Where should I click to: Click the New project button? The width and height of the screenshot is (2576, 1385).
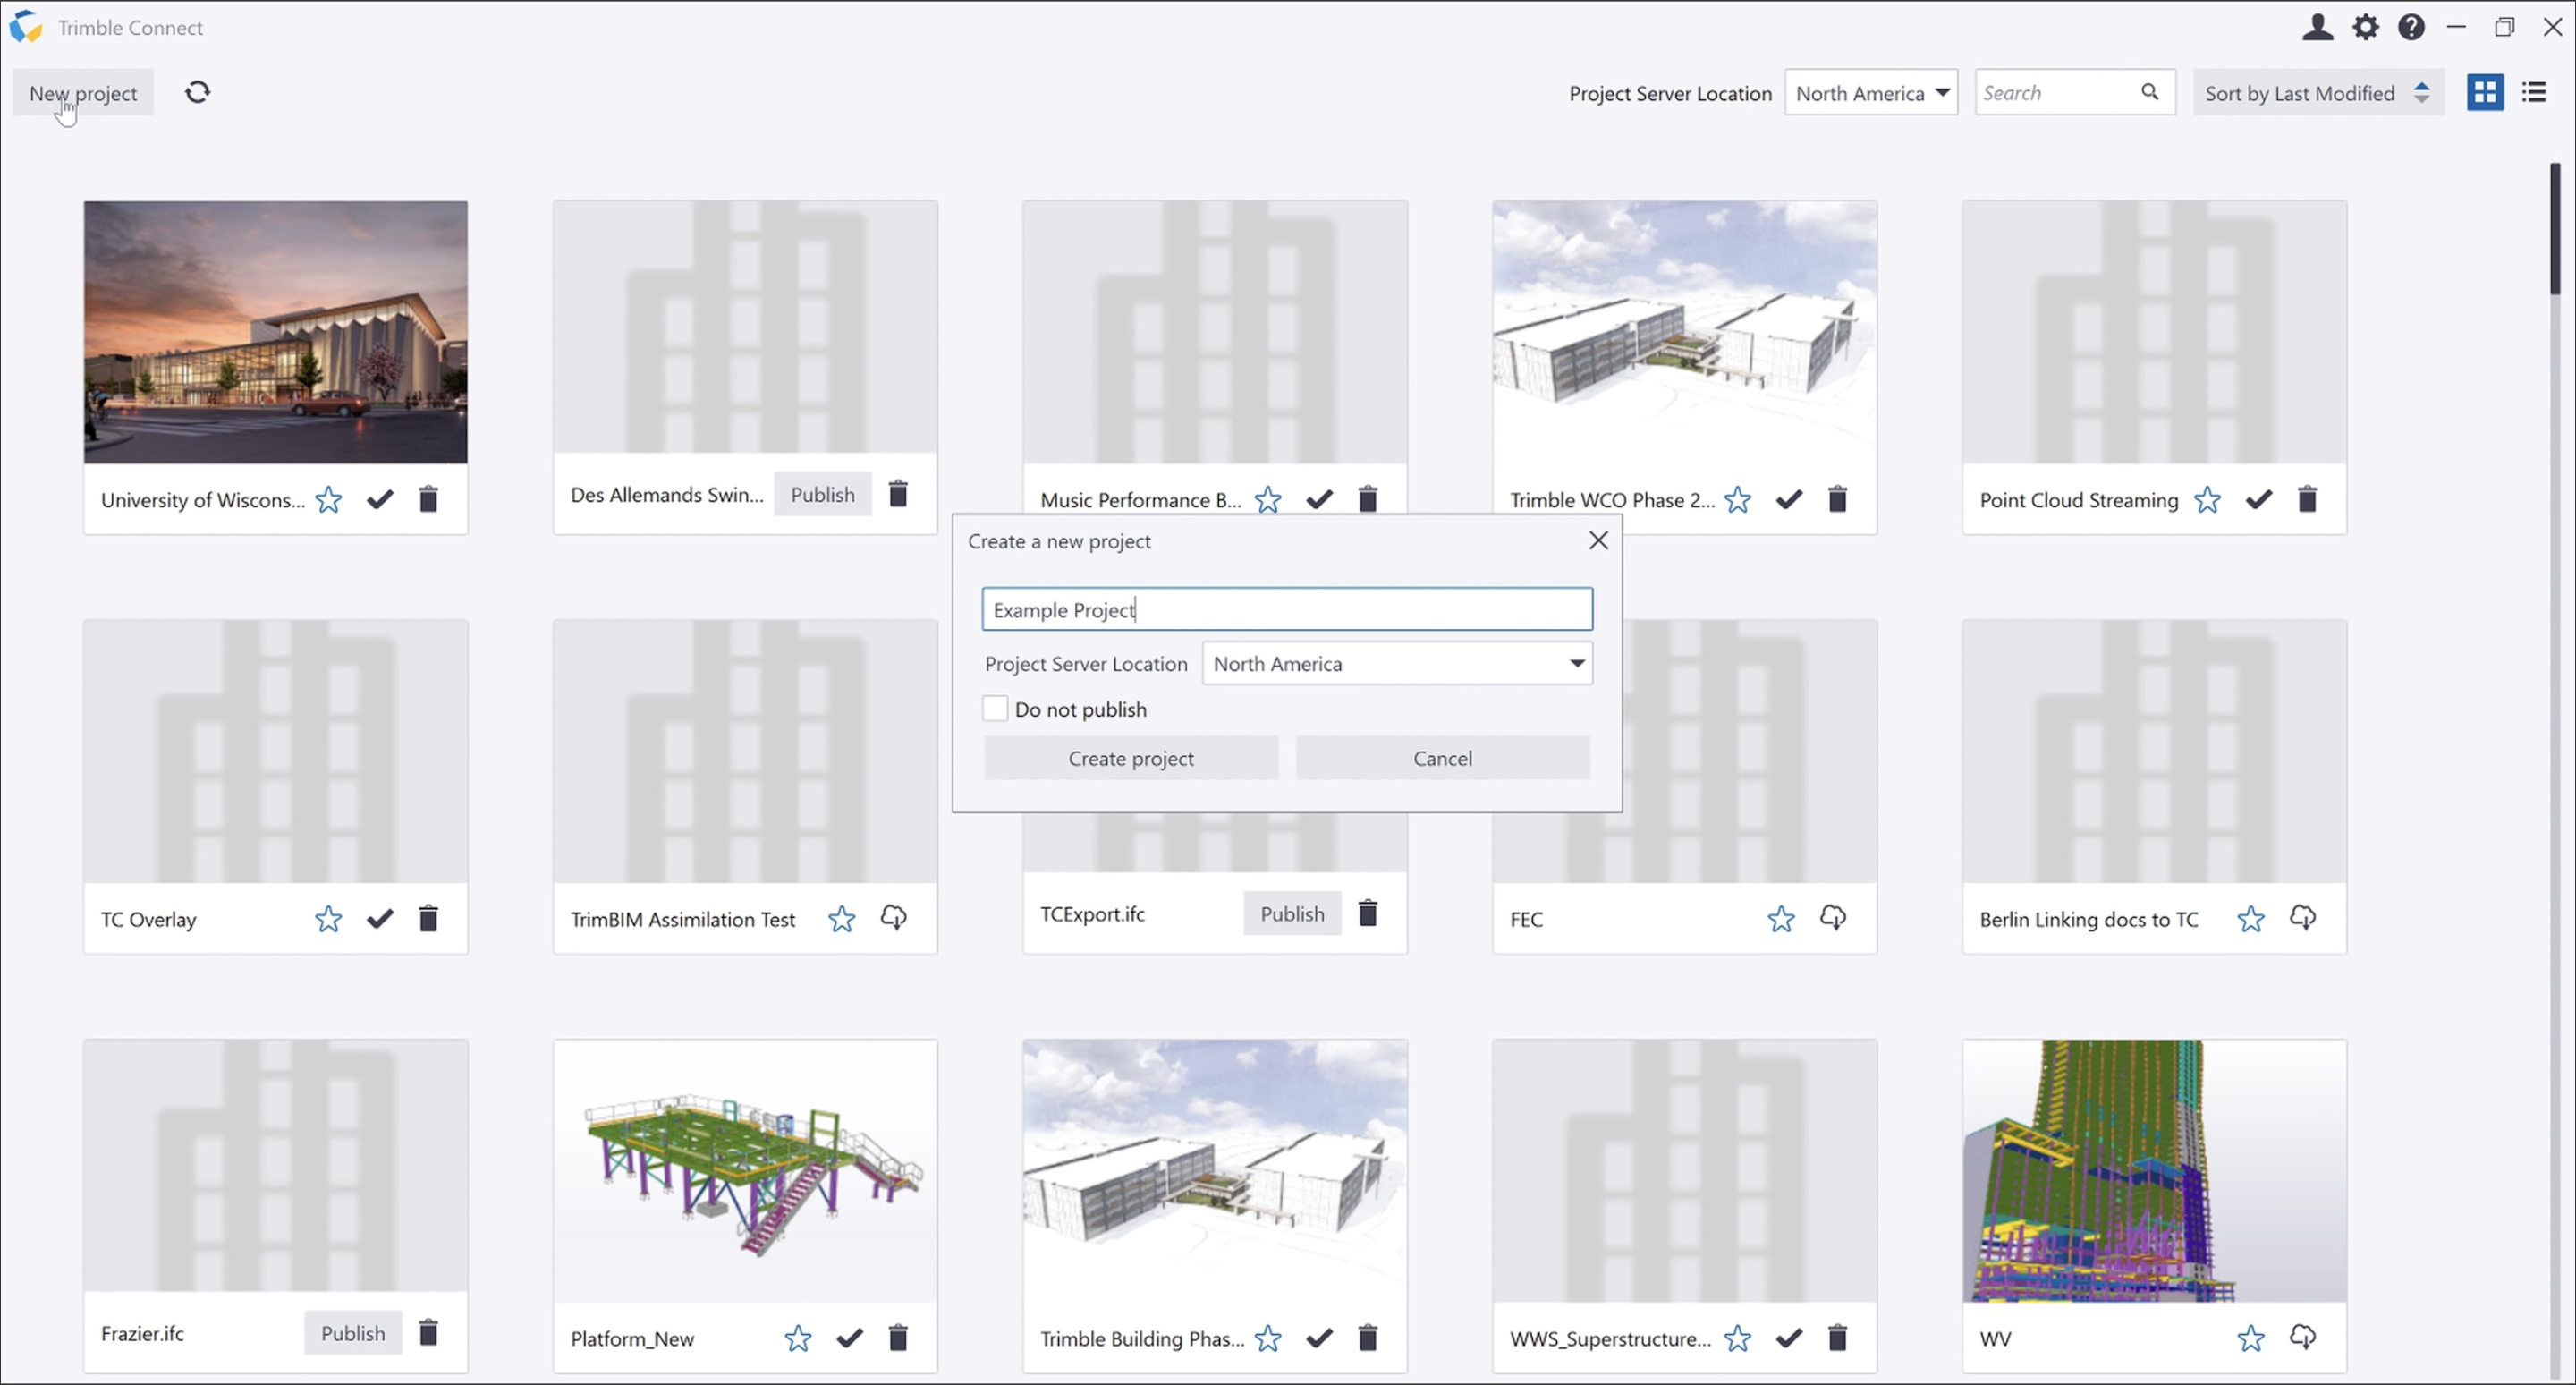[83, 92]
